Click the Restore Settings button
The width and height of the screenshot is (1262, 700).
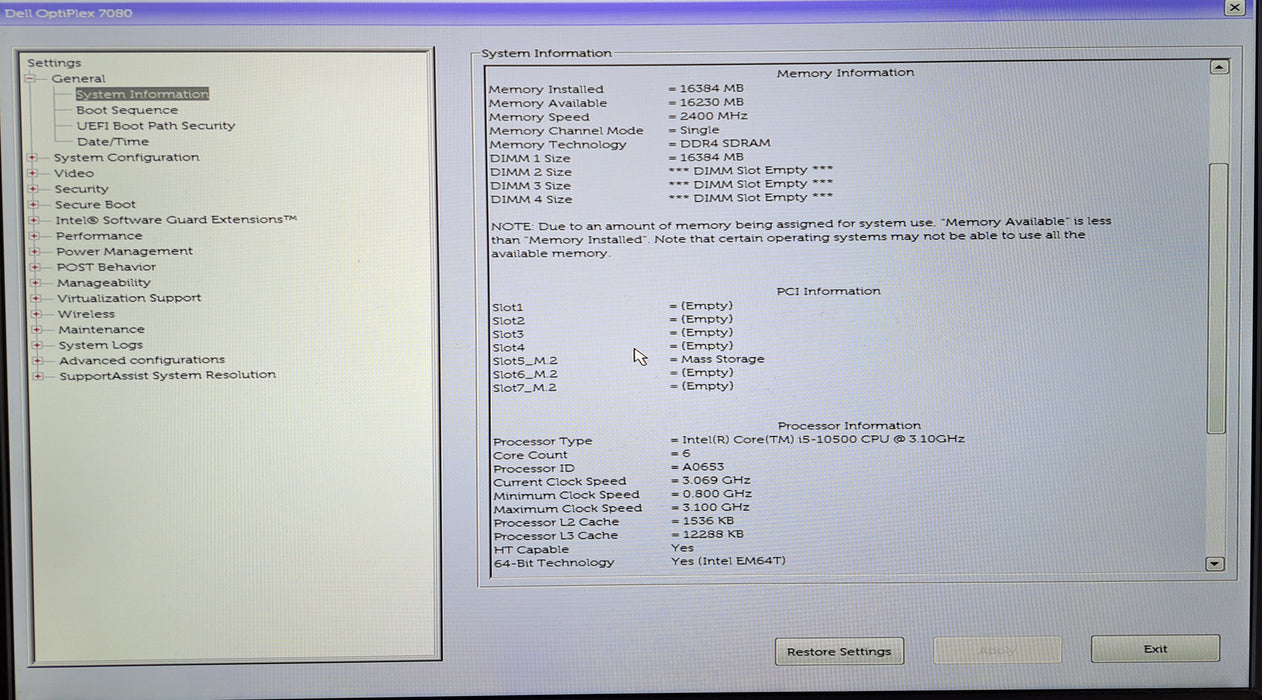click(x=839, y=651)
